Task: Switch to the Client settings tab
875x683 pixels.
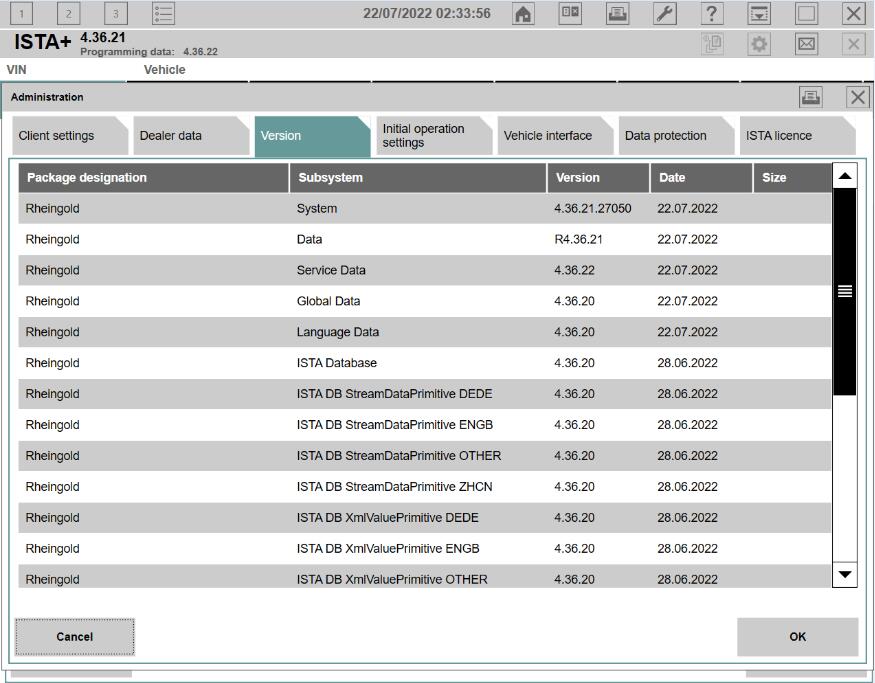Action: [70, 136]
